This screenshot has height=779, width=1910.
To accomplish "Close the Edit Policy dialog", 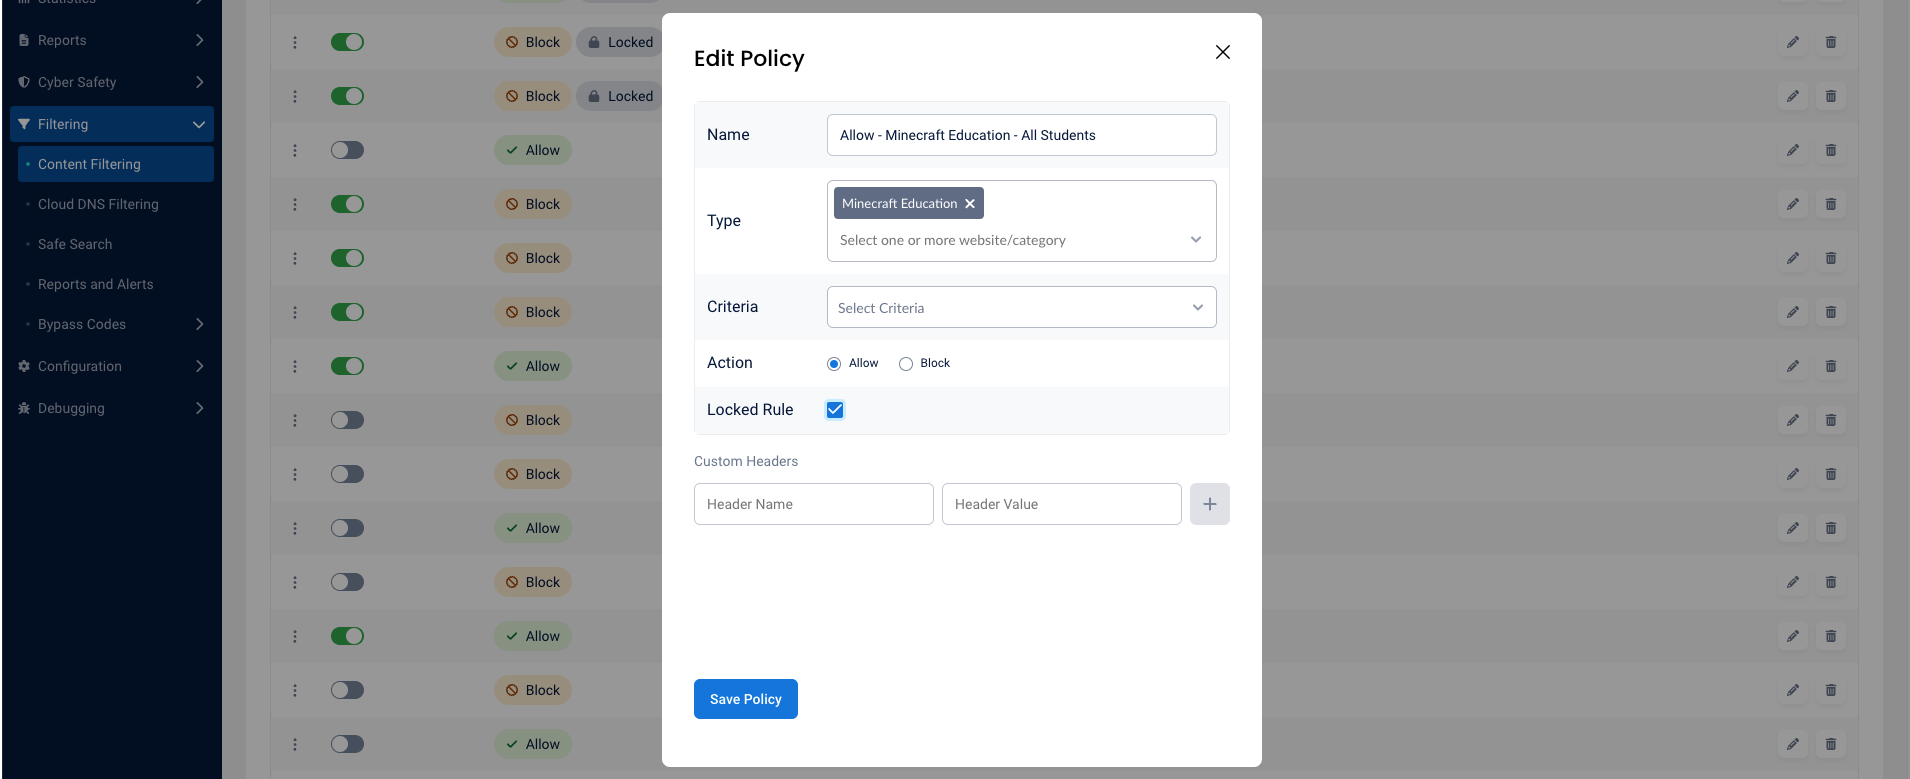I will (1222, 52).
